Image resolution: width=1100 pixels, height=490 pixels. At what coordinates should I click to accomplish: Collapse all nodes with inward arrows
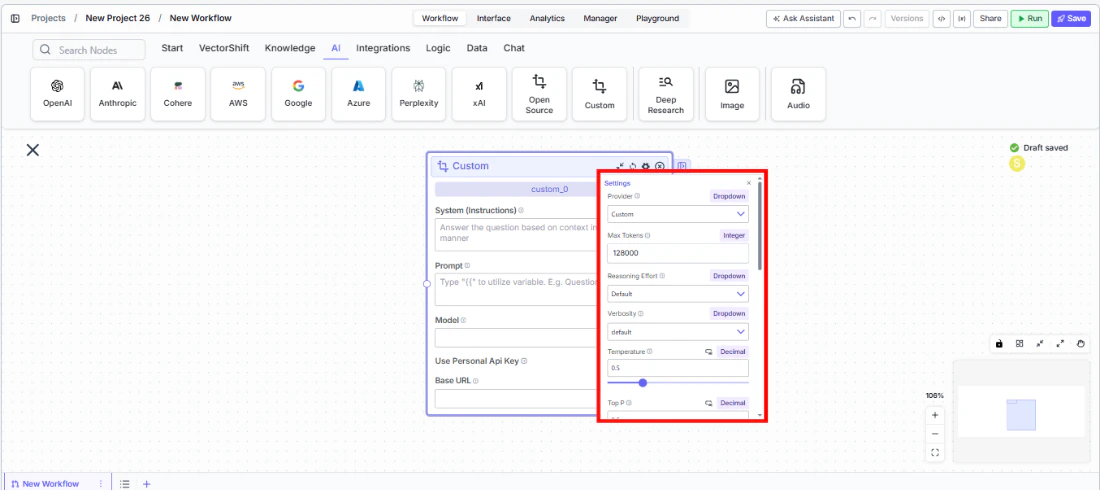pos(1040,343)
